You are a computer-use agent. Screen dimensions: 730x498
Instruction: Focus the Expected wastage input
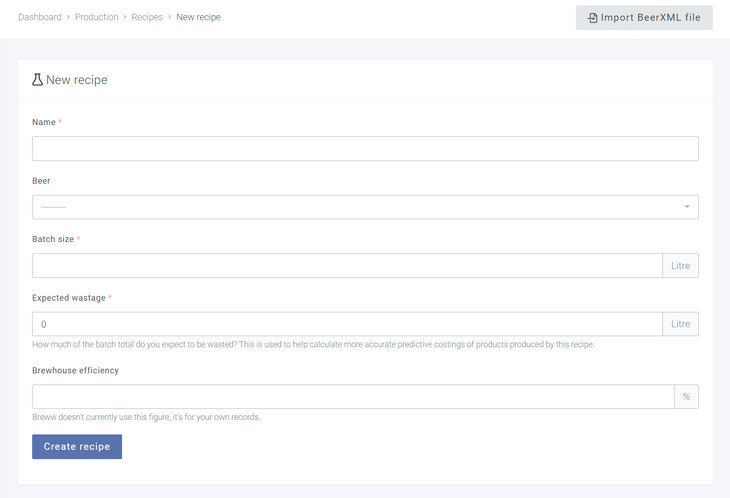pyautogui.click(x=347, y=324)
